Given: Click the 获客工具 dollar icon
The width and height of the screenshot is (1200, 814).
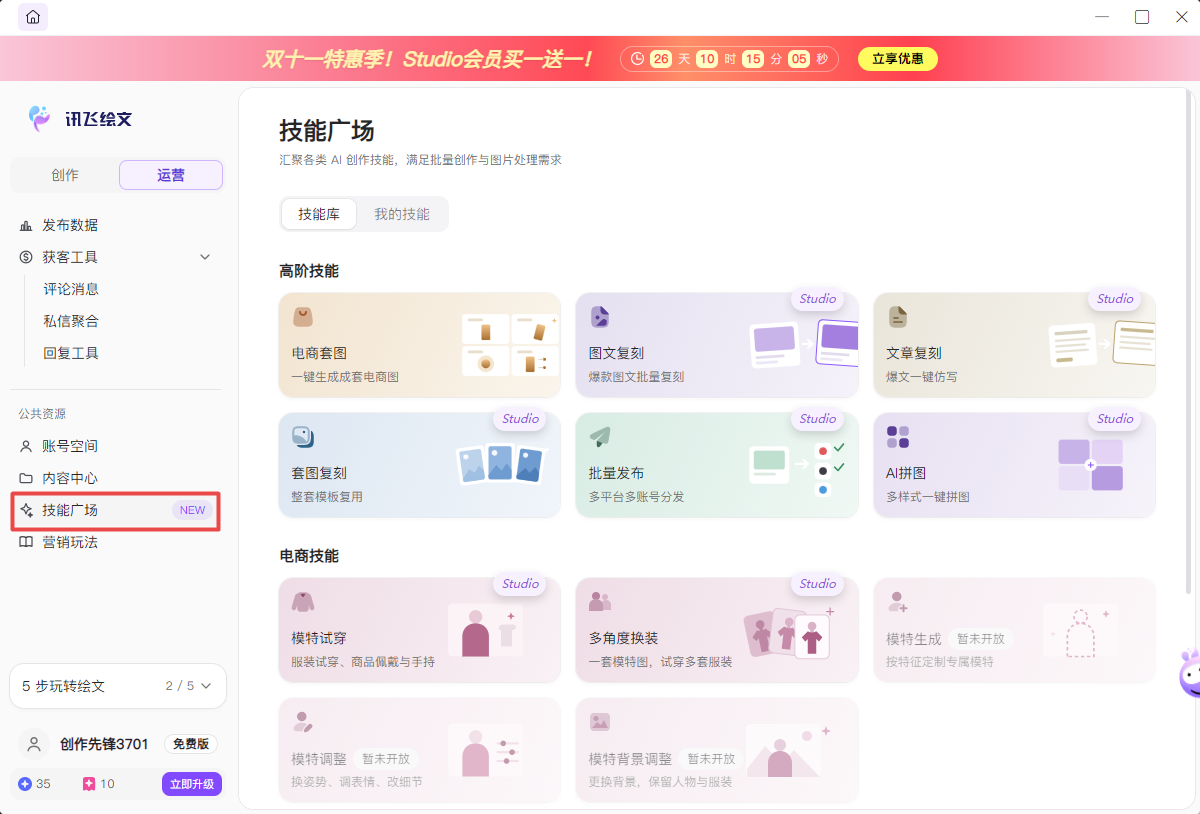Looking at the screenshot, I should click(26, 257).
